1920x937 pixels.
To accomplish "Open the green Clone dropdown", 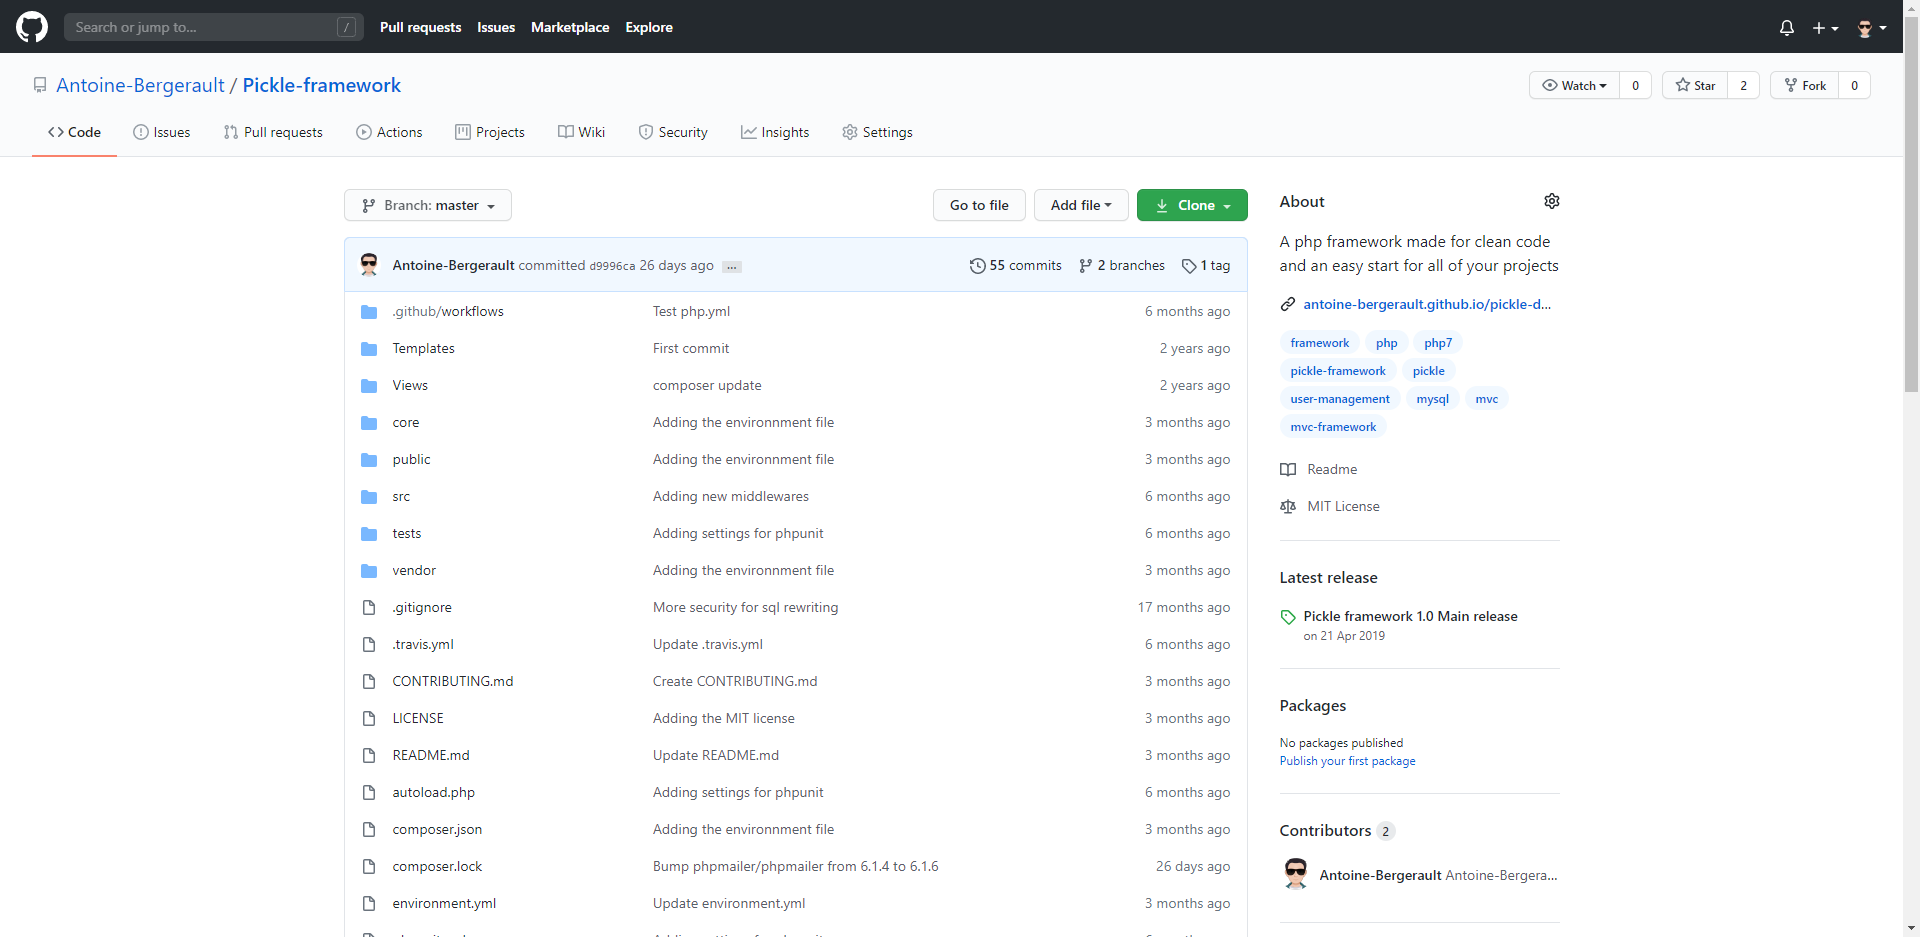I will (x=1192, y=205).
